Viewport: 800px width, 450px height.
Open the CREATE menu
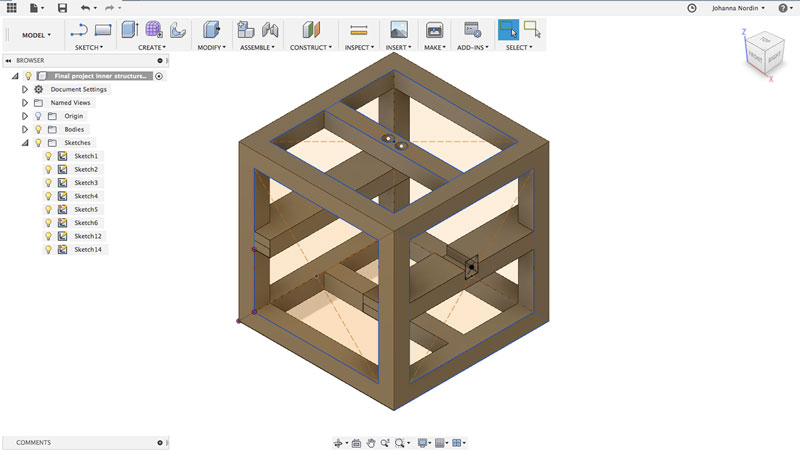tap(152, 47)
